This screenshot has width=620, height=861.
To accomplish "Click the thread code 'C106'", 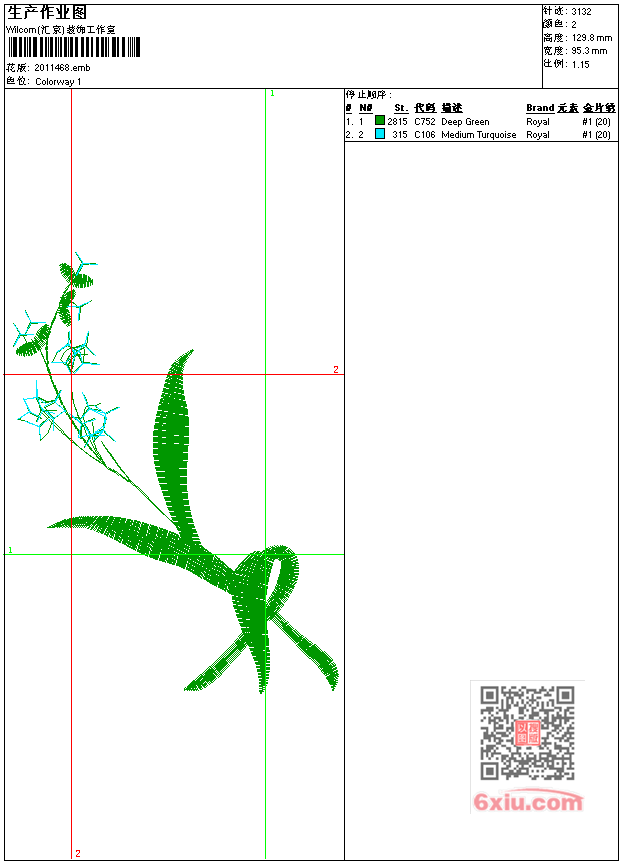I will [x=425, y=135].
